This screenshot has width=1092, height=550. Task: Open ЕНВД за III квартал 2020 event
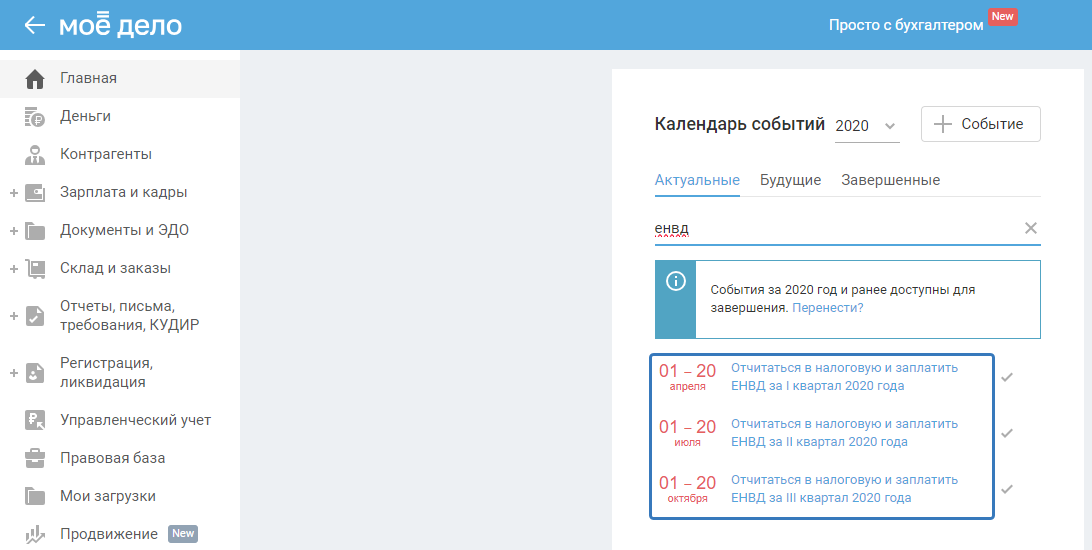coord(845,489)
